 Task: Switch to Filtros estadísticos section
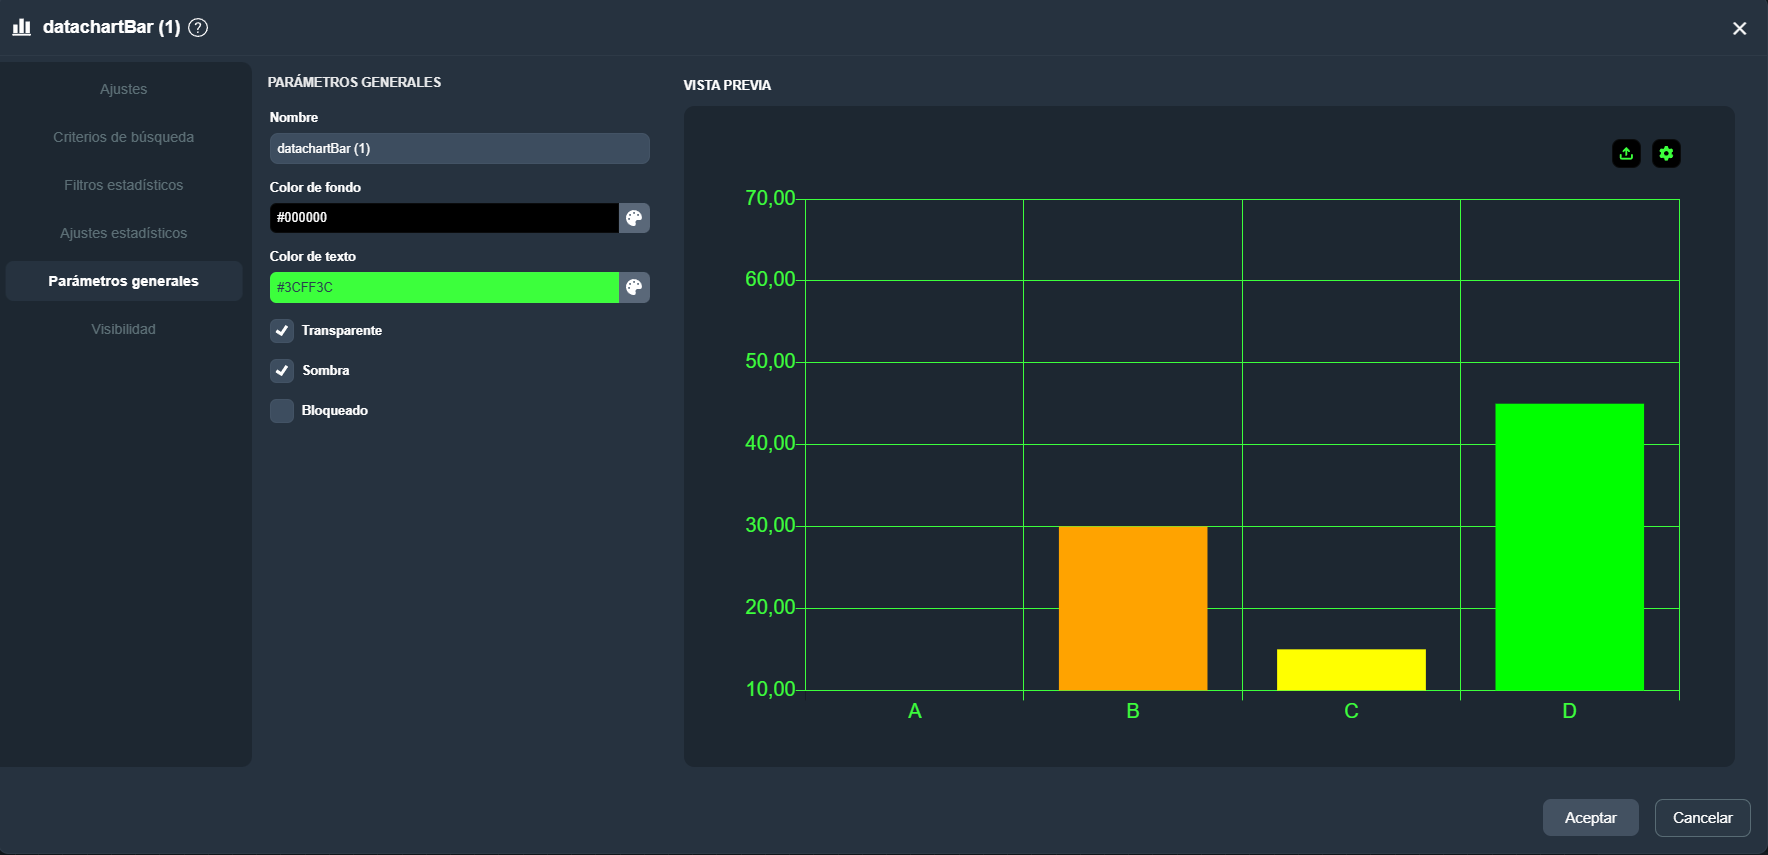(124, 185)
